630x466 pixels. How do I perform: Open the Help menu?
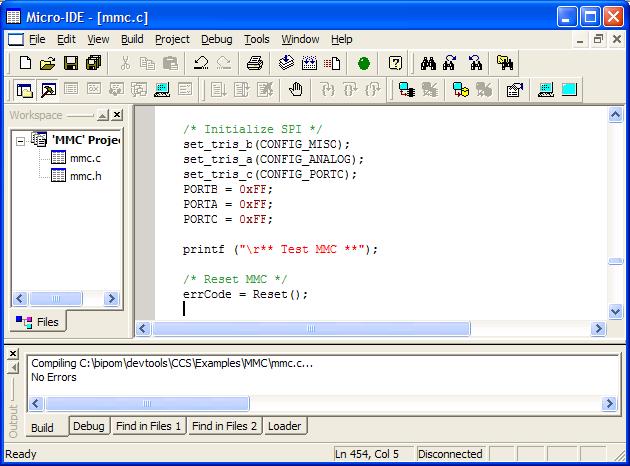pos(342,39)
